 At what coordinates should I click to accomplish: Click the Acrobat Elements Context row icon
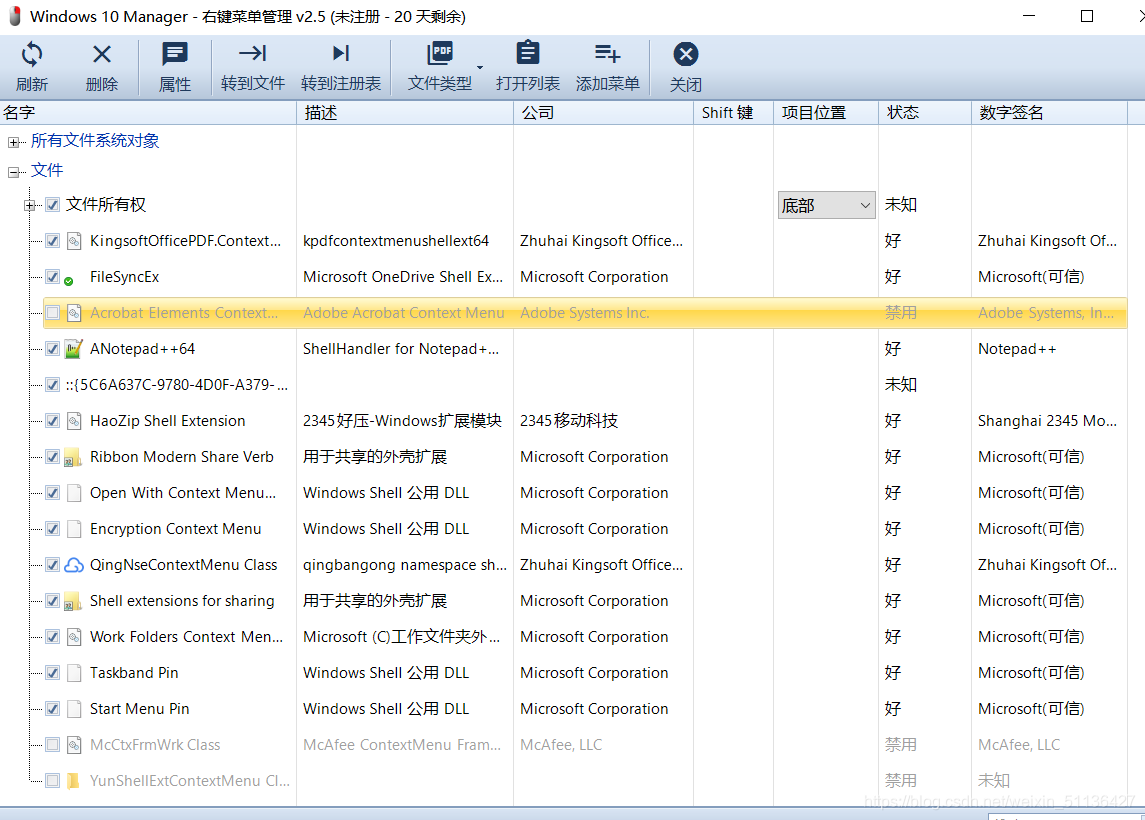coord(74,313)
